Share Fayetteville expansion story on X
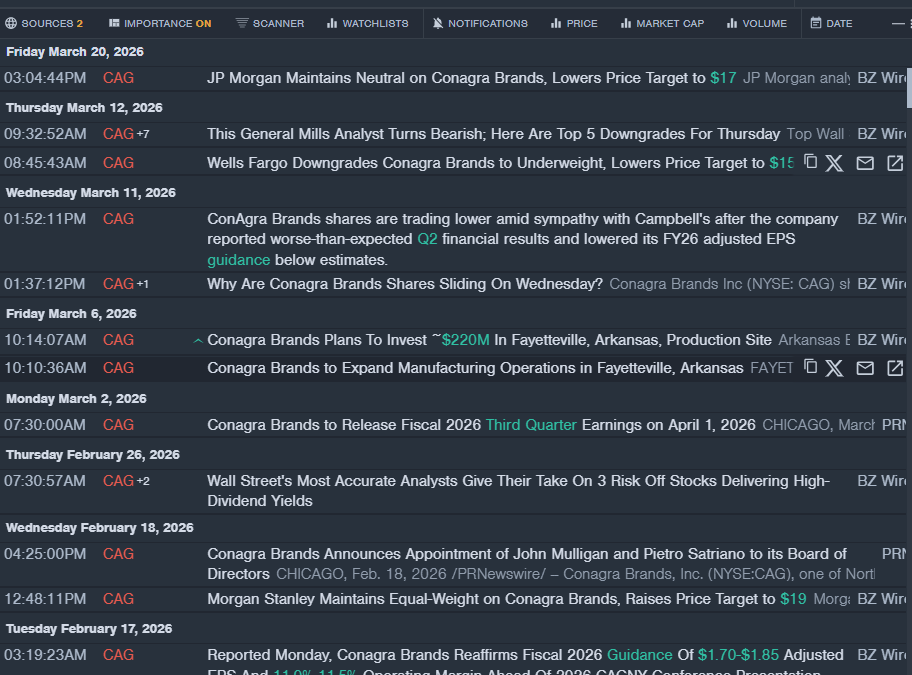Image resolution: width=912 pixels, height=675 pixels. [834, 368]
